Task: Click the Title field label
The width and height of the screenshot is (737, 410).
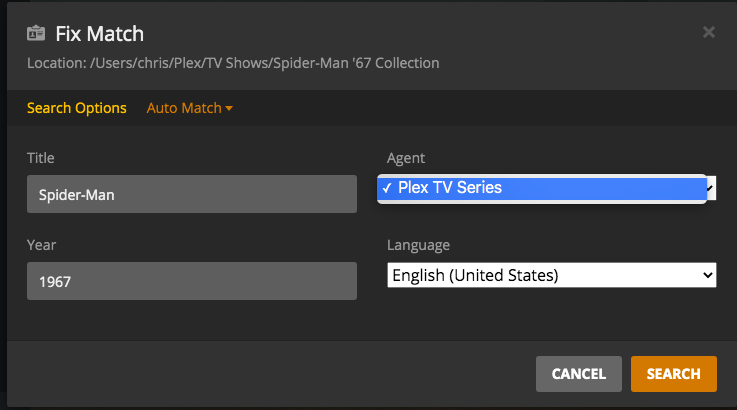Action: click(41, 158)
